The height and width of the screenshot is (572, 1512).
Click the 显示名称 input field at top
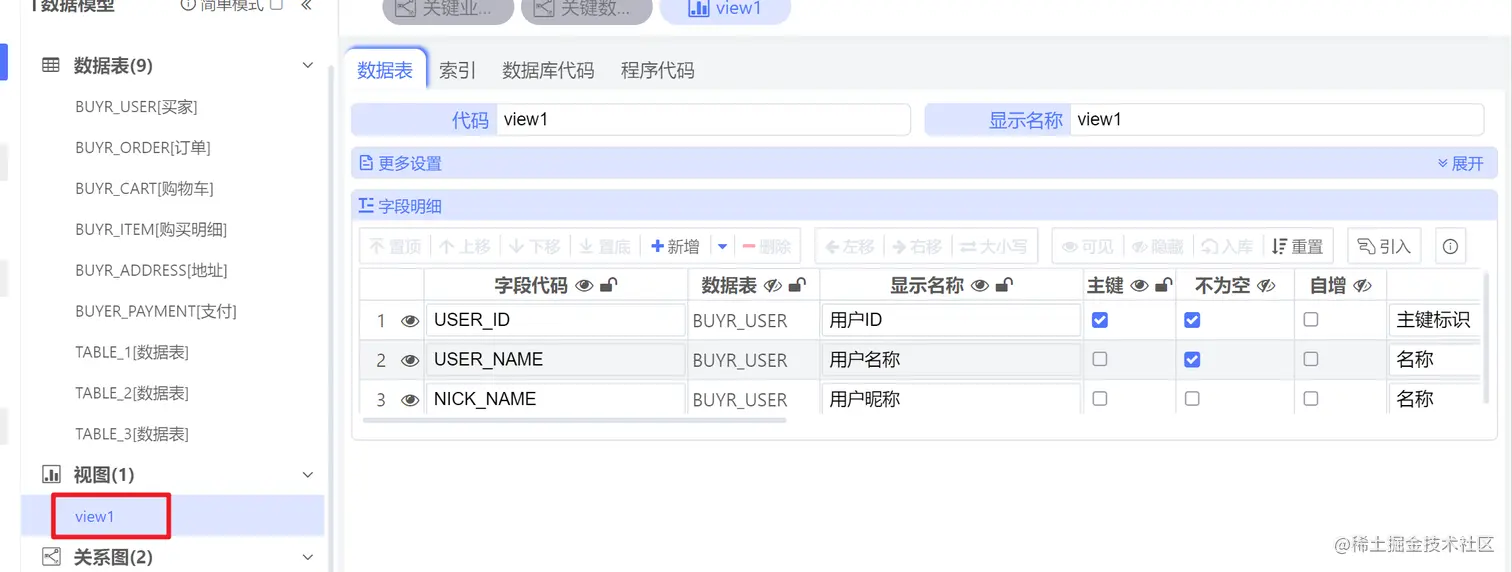(1276, 120)
